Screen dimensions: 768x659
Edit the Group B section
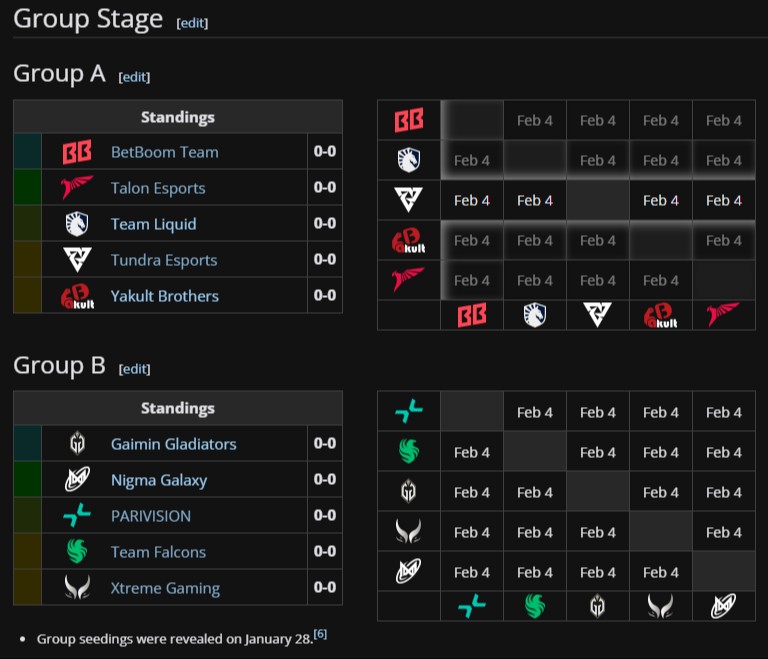click(134, 368)
